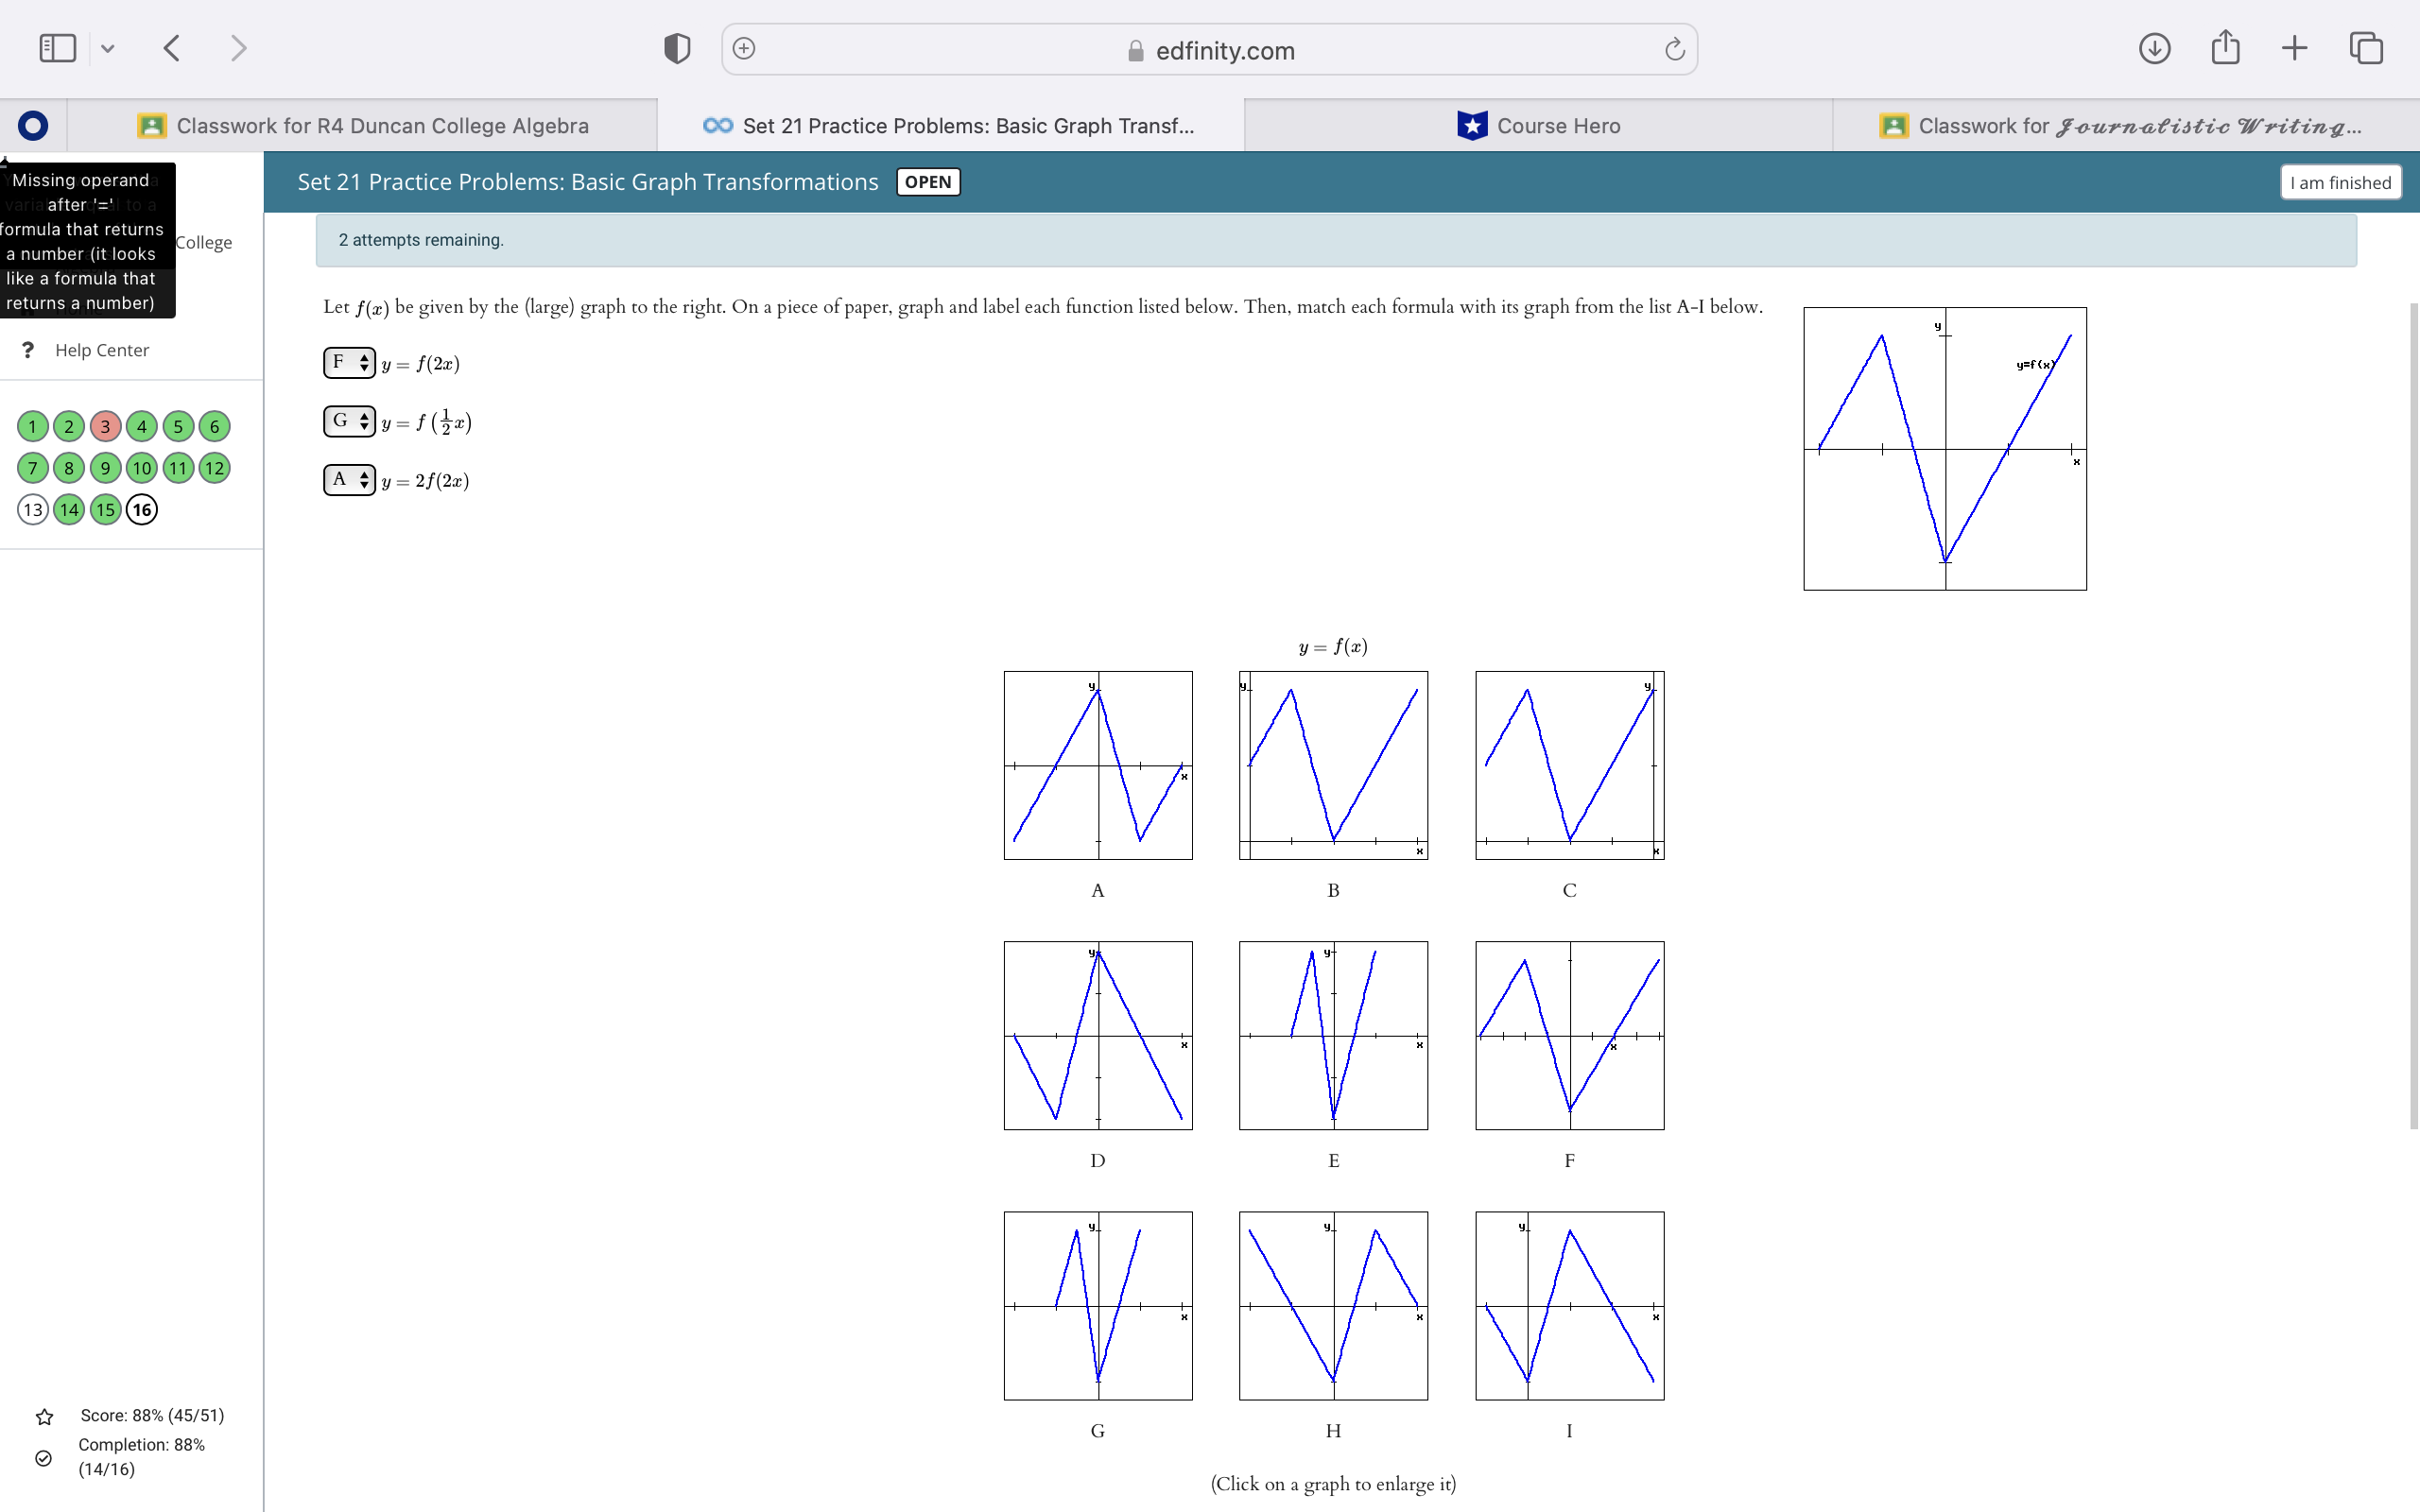Open the answer dropdown for y = f(2x)
This screenshot has height=1512, width=2420.
[x=349, y=363]
